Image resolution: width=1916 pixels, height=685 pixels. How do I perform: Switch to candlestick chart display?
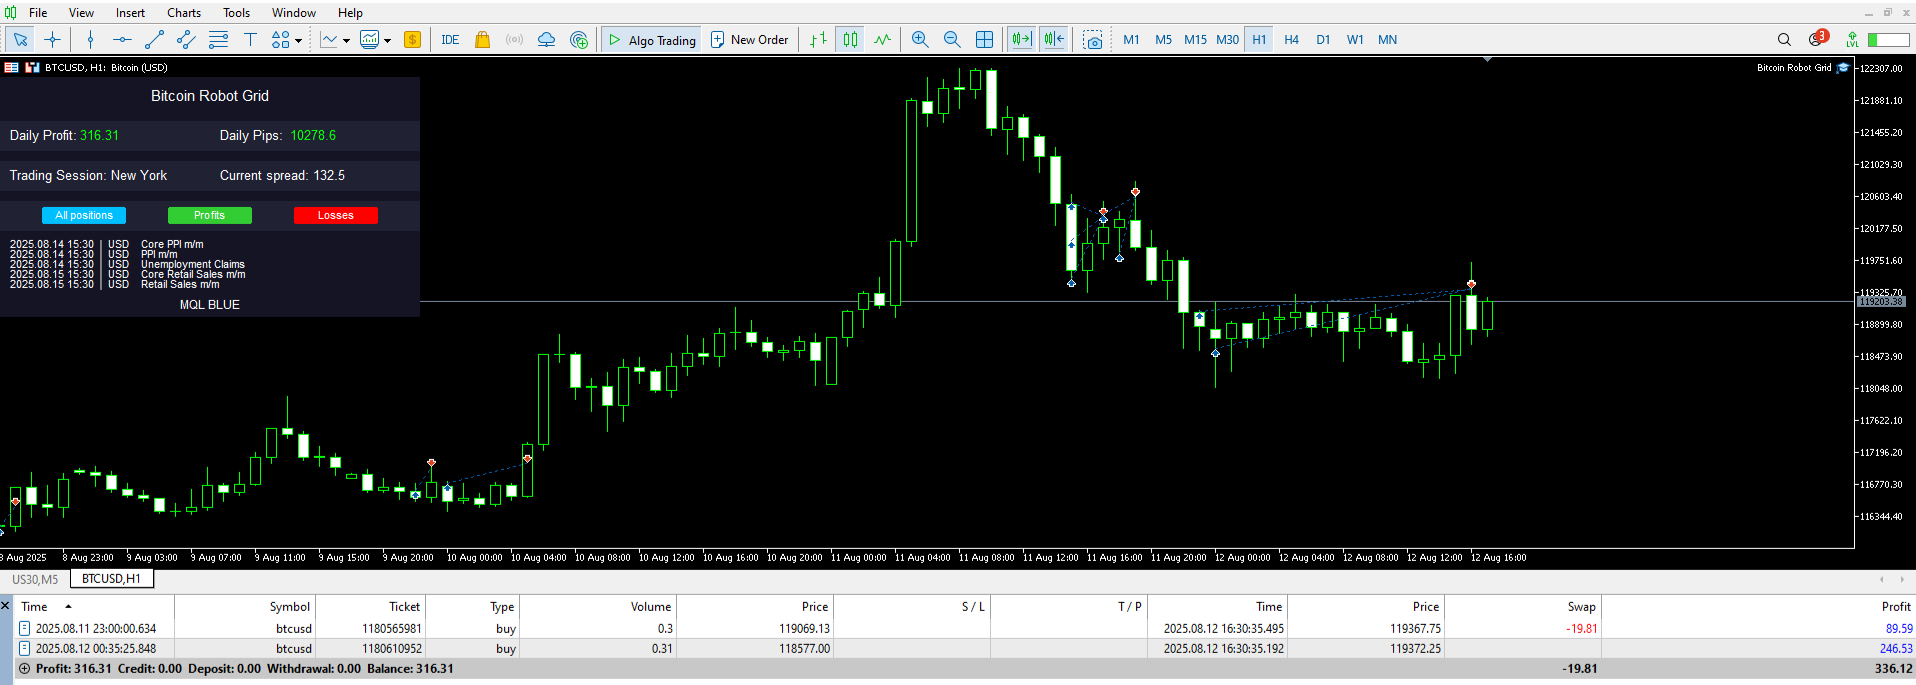850,40
